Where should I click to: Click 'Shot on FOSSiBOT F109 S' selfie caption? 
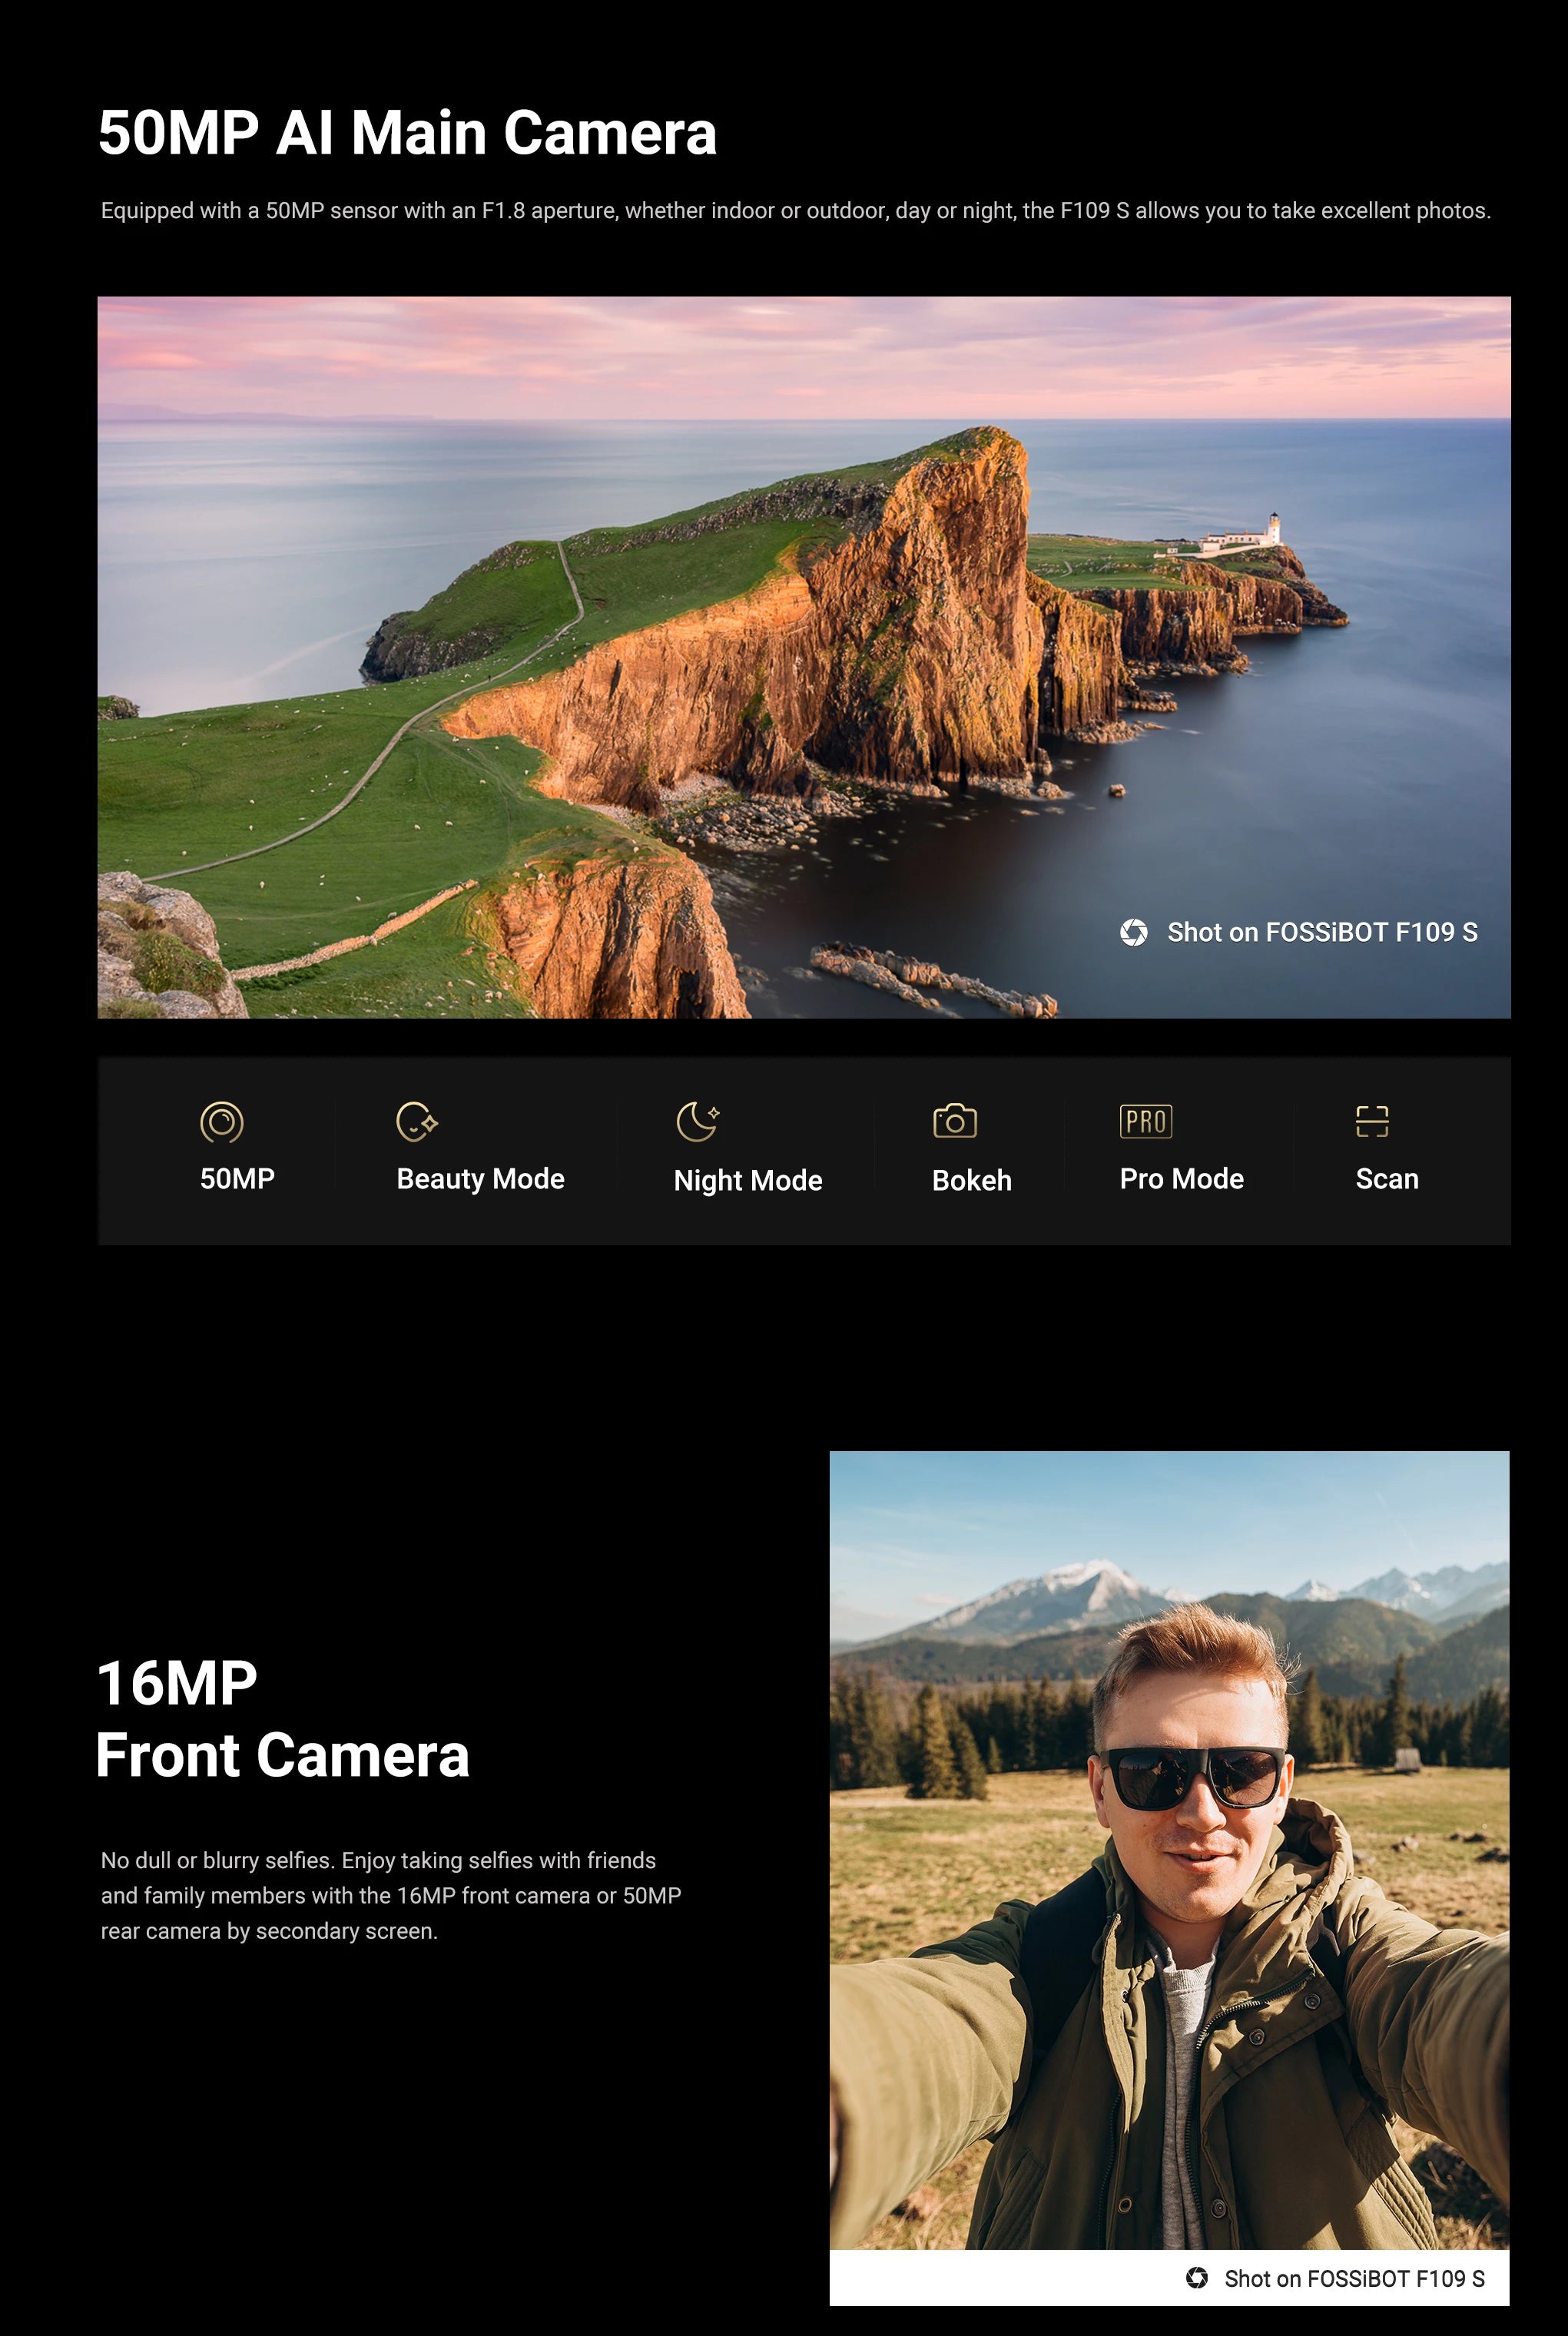1353,2278
